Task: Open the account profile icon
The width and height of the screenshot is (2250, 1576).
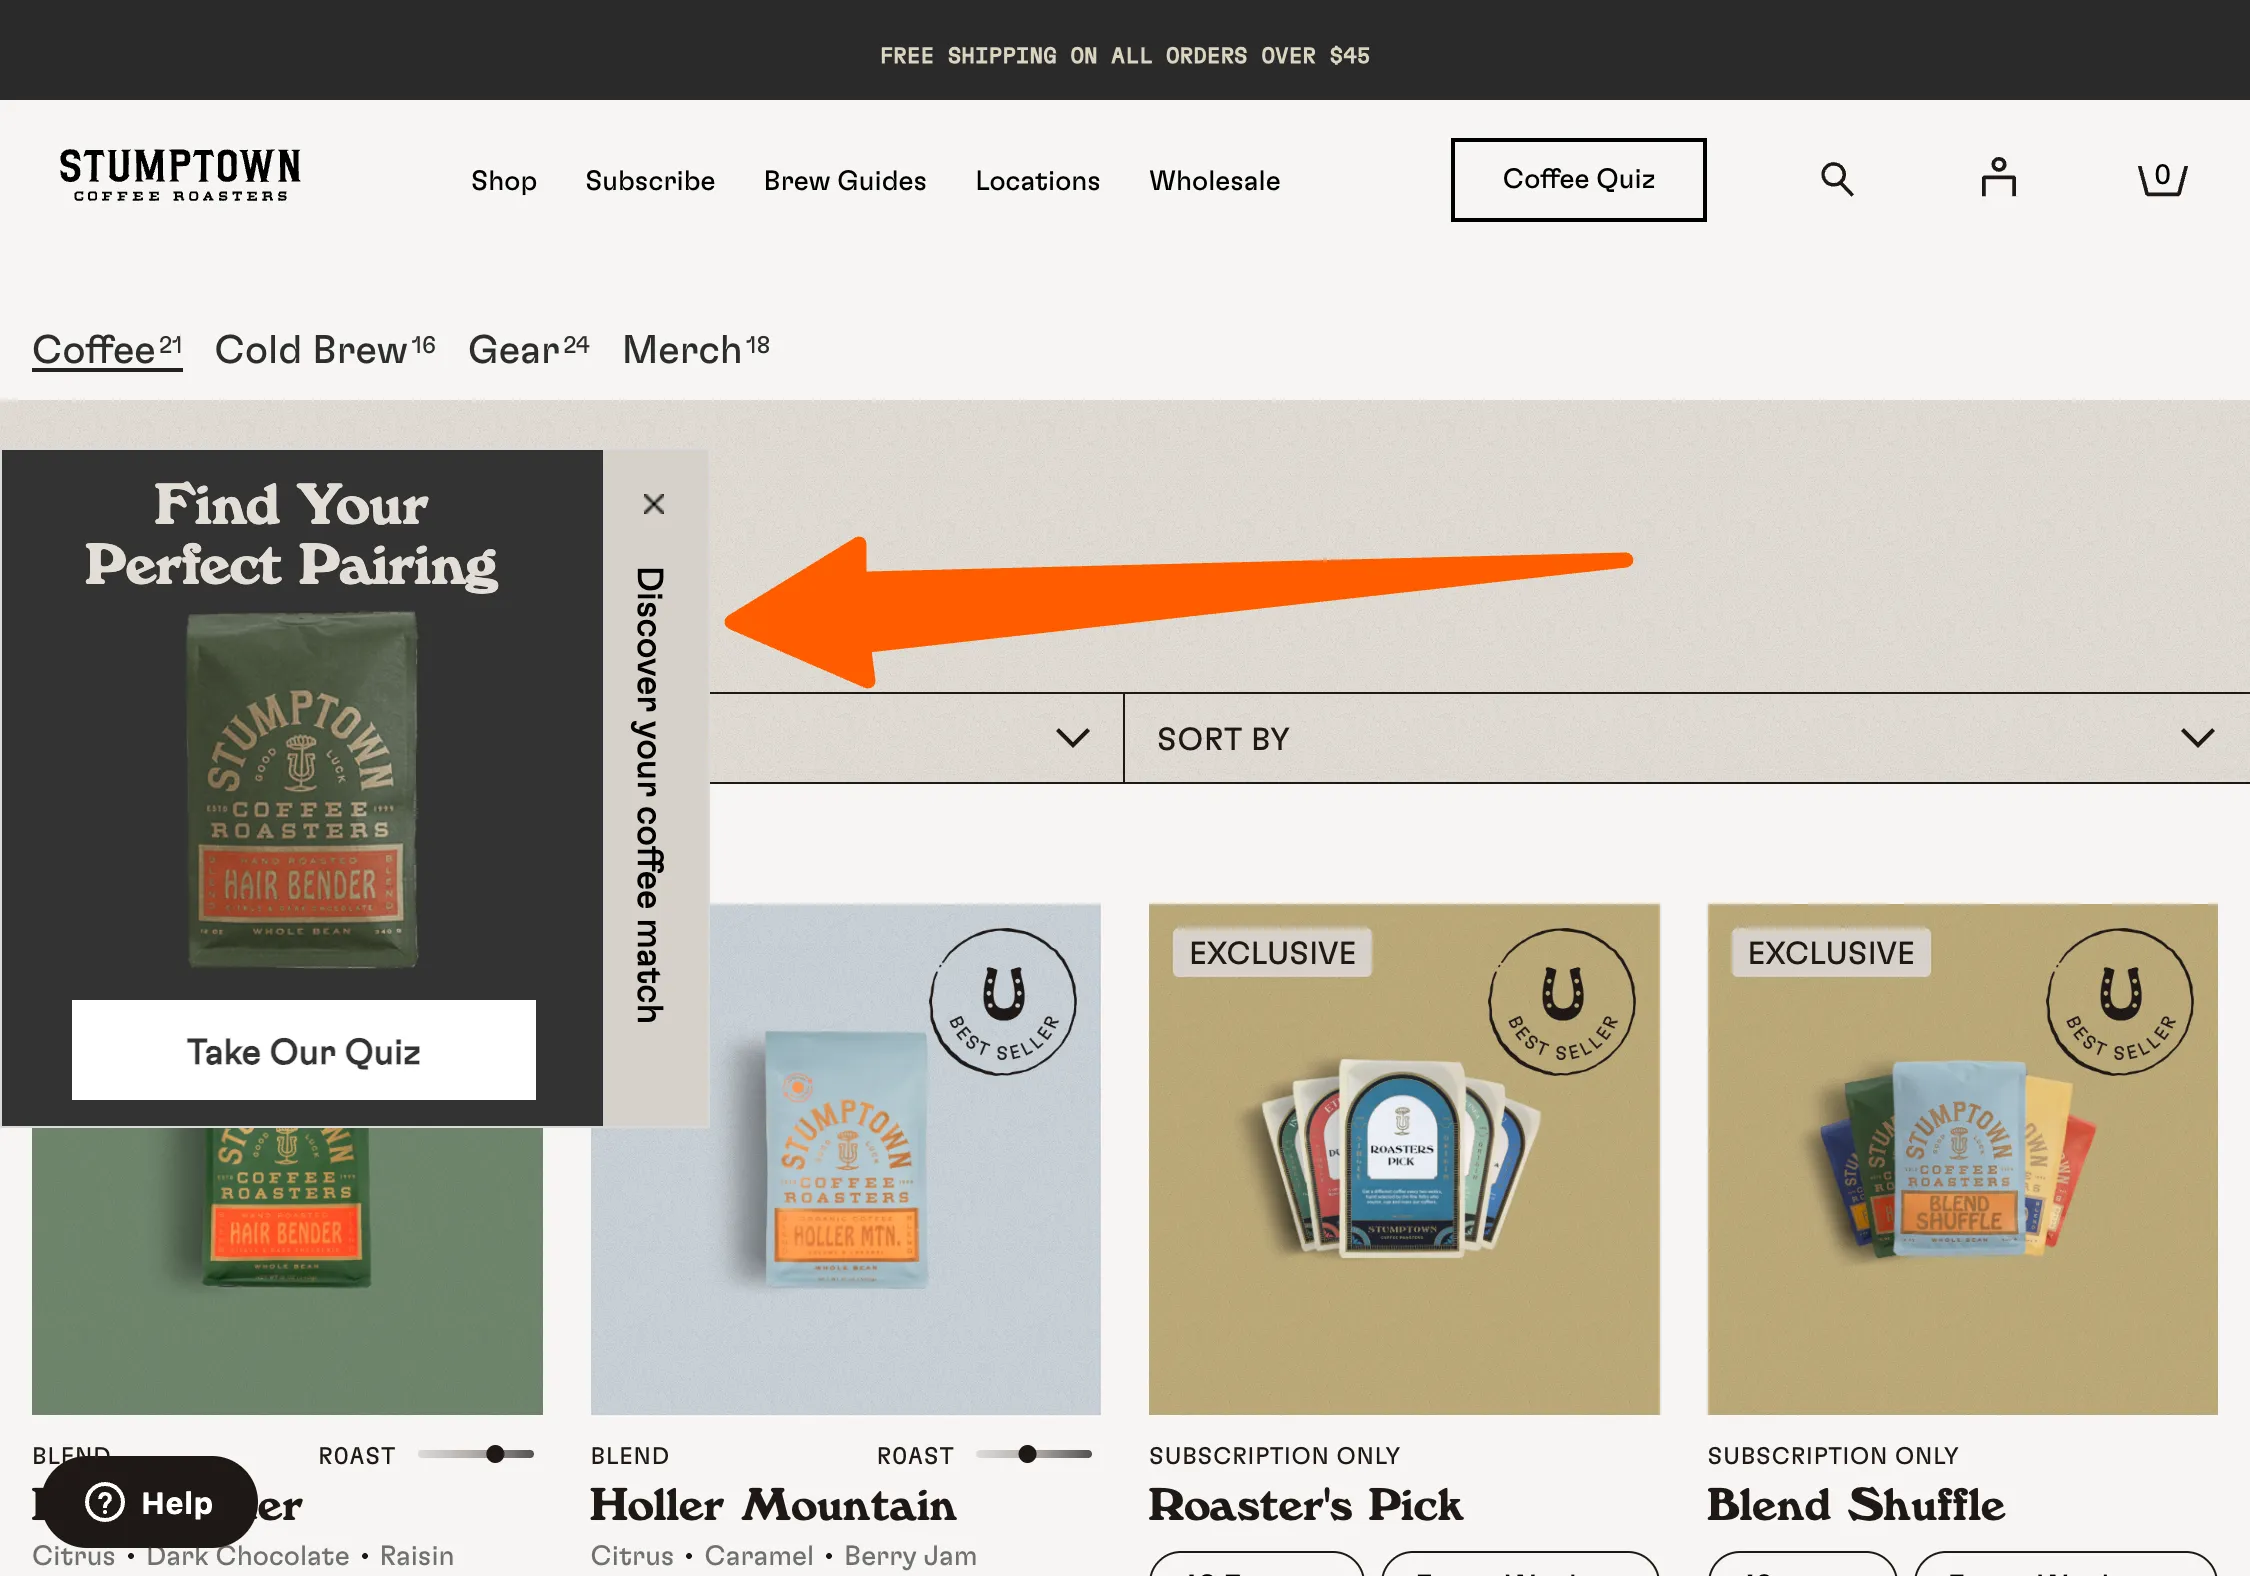Action: click(1998, 178)
